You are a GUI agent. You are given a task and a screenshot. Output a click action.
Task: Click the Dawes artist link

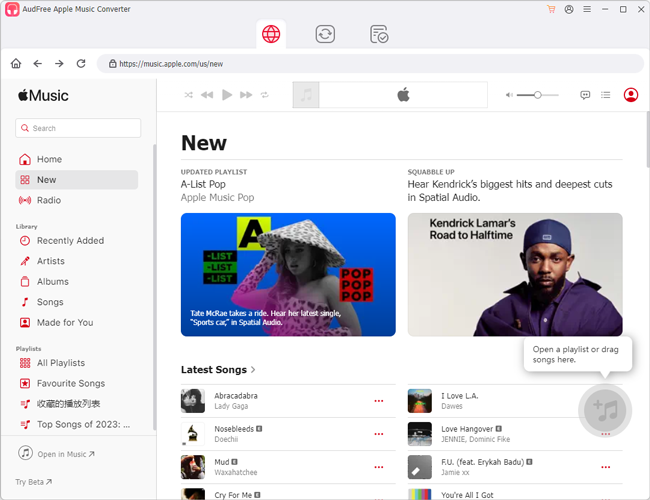click(452, 406)
